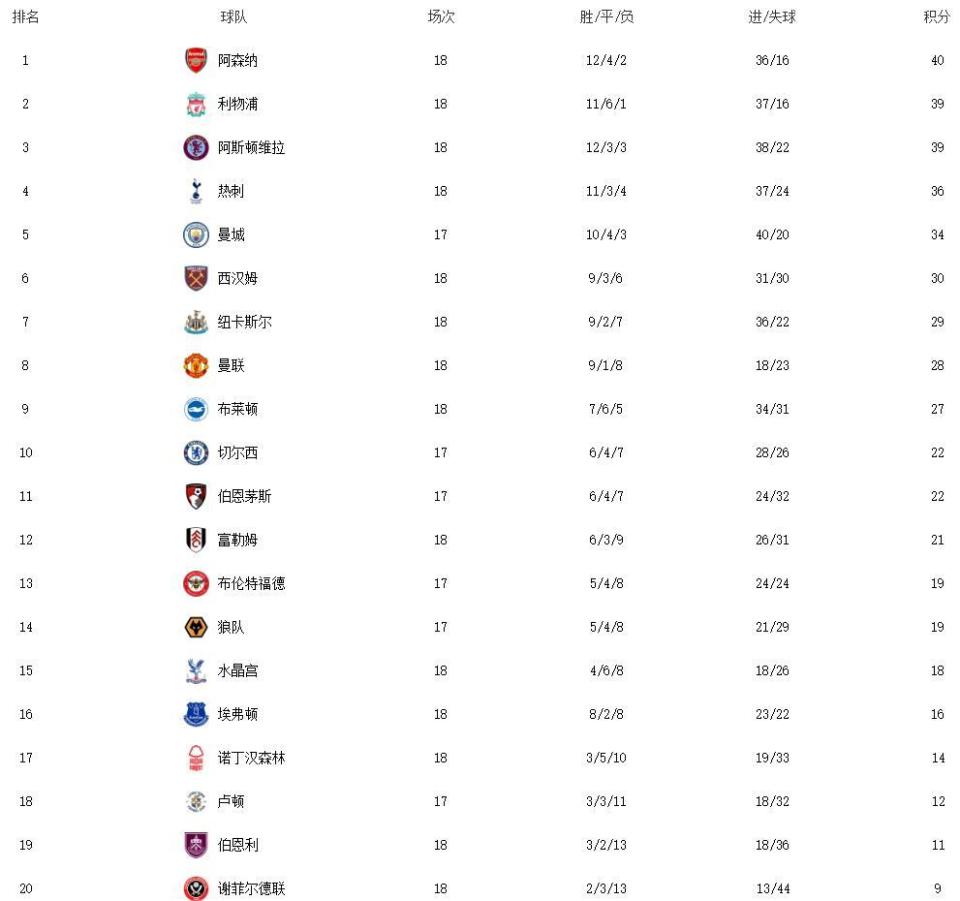The image size is (960, 901).
Task: Click the Wolves crest icon
Action: (196, 627)
